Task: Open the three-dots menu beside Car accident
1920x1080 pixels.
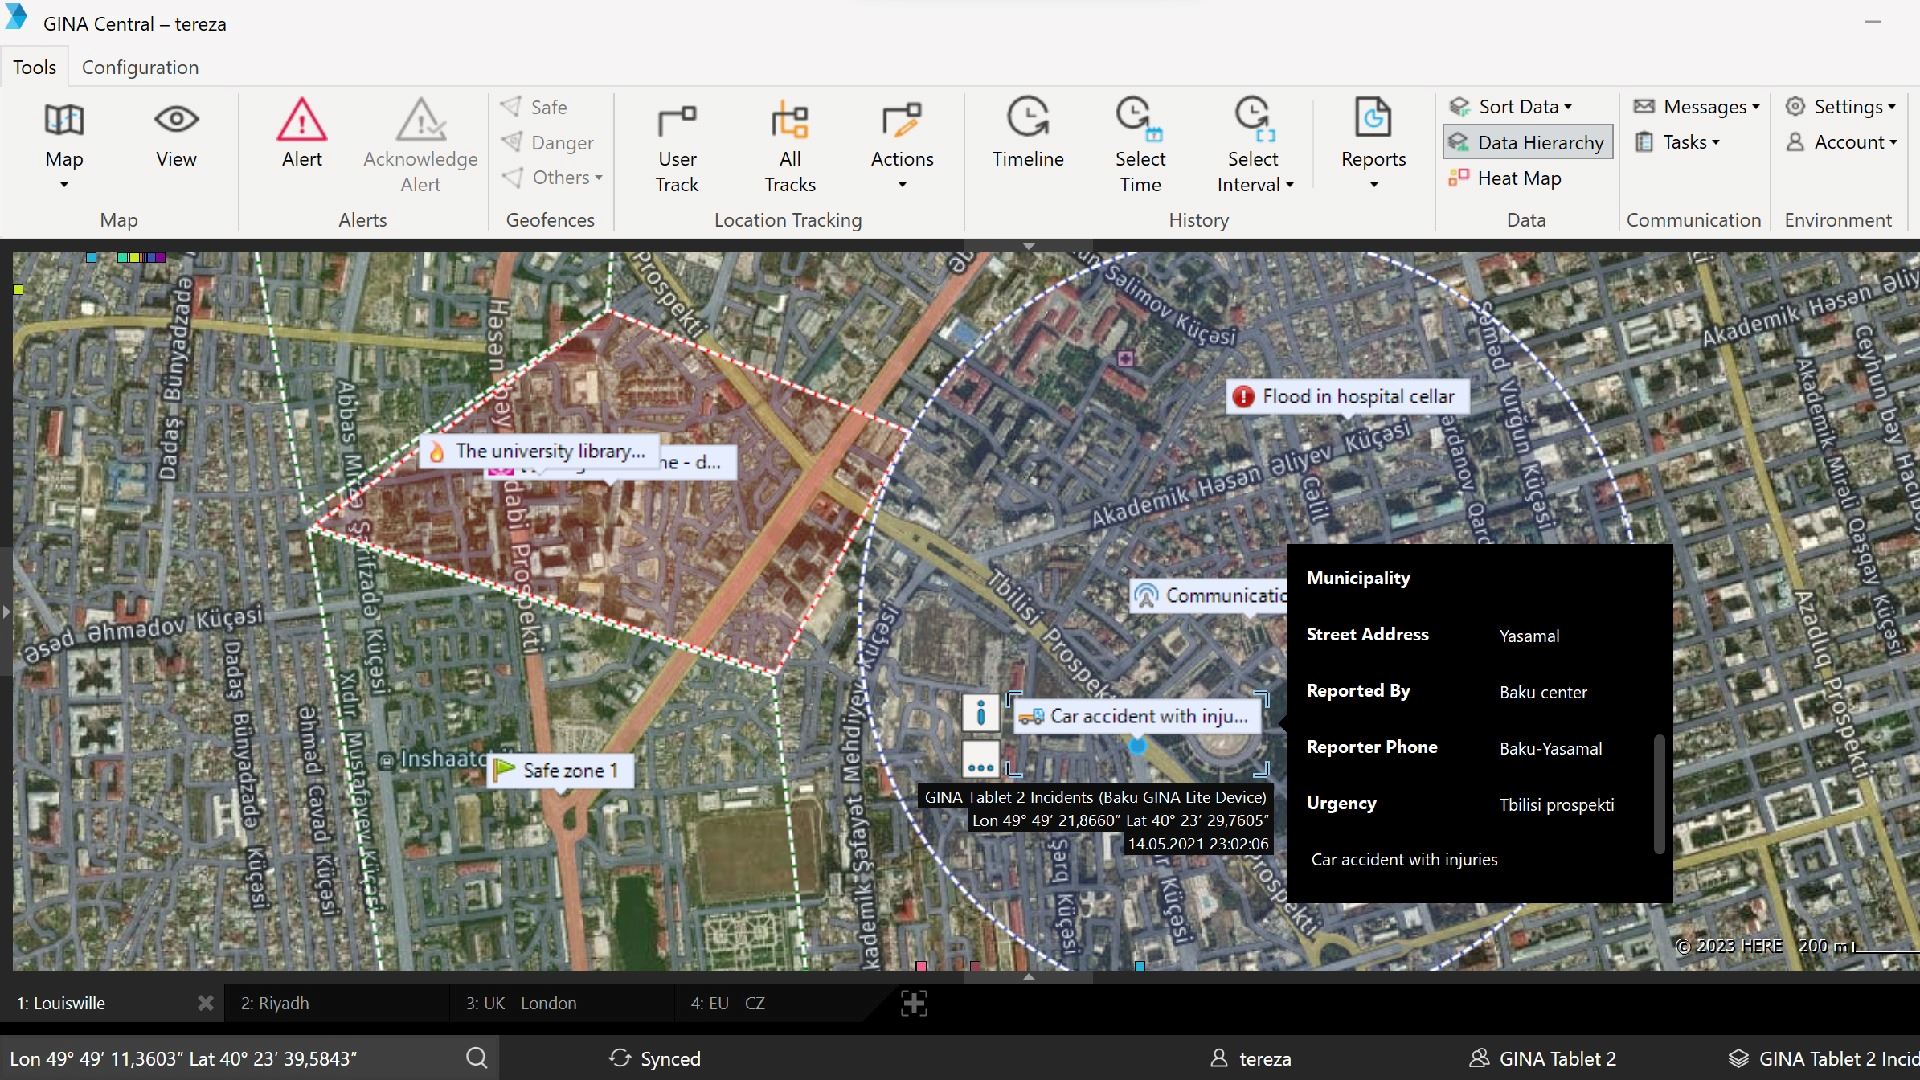Action: 981,760
